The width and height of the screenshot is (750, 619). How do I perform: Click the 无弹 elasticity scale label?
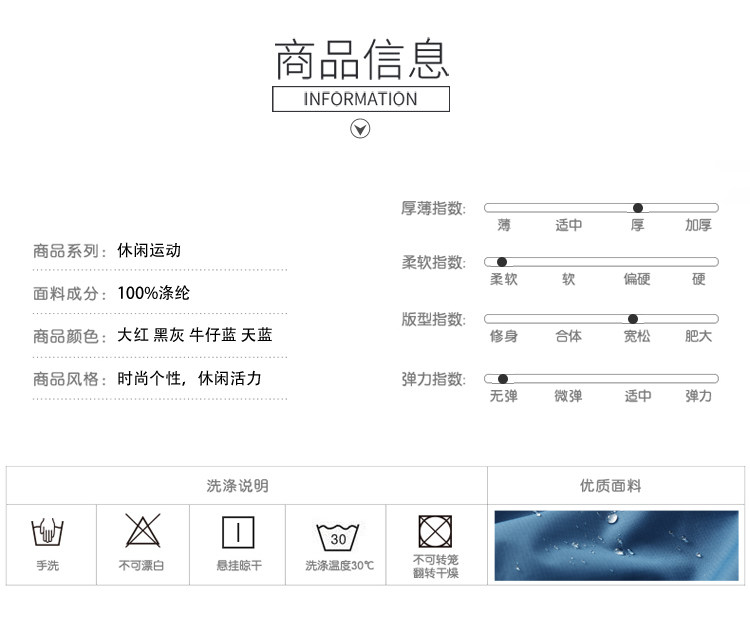[504, 396]
